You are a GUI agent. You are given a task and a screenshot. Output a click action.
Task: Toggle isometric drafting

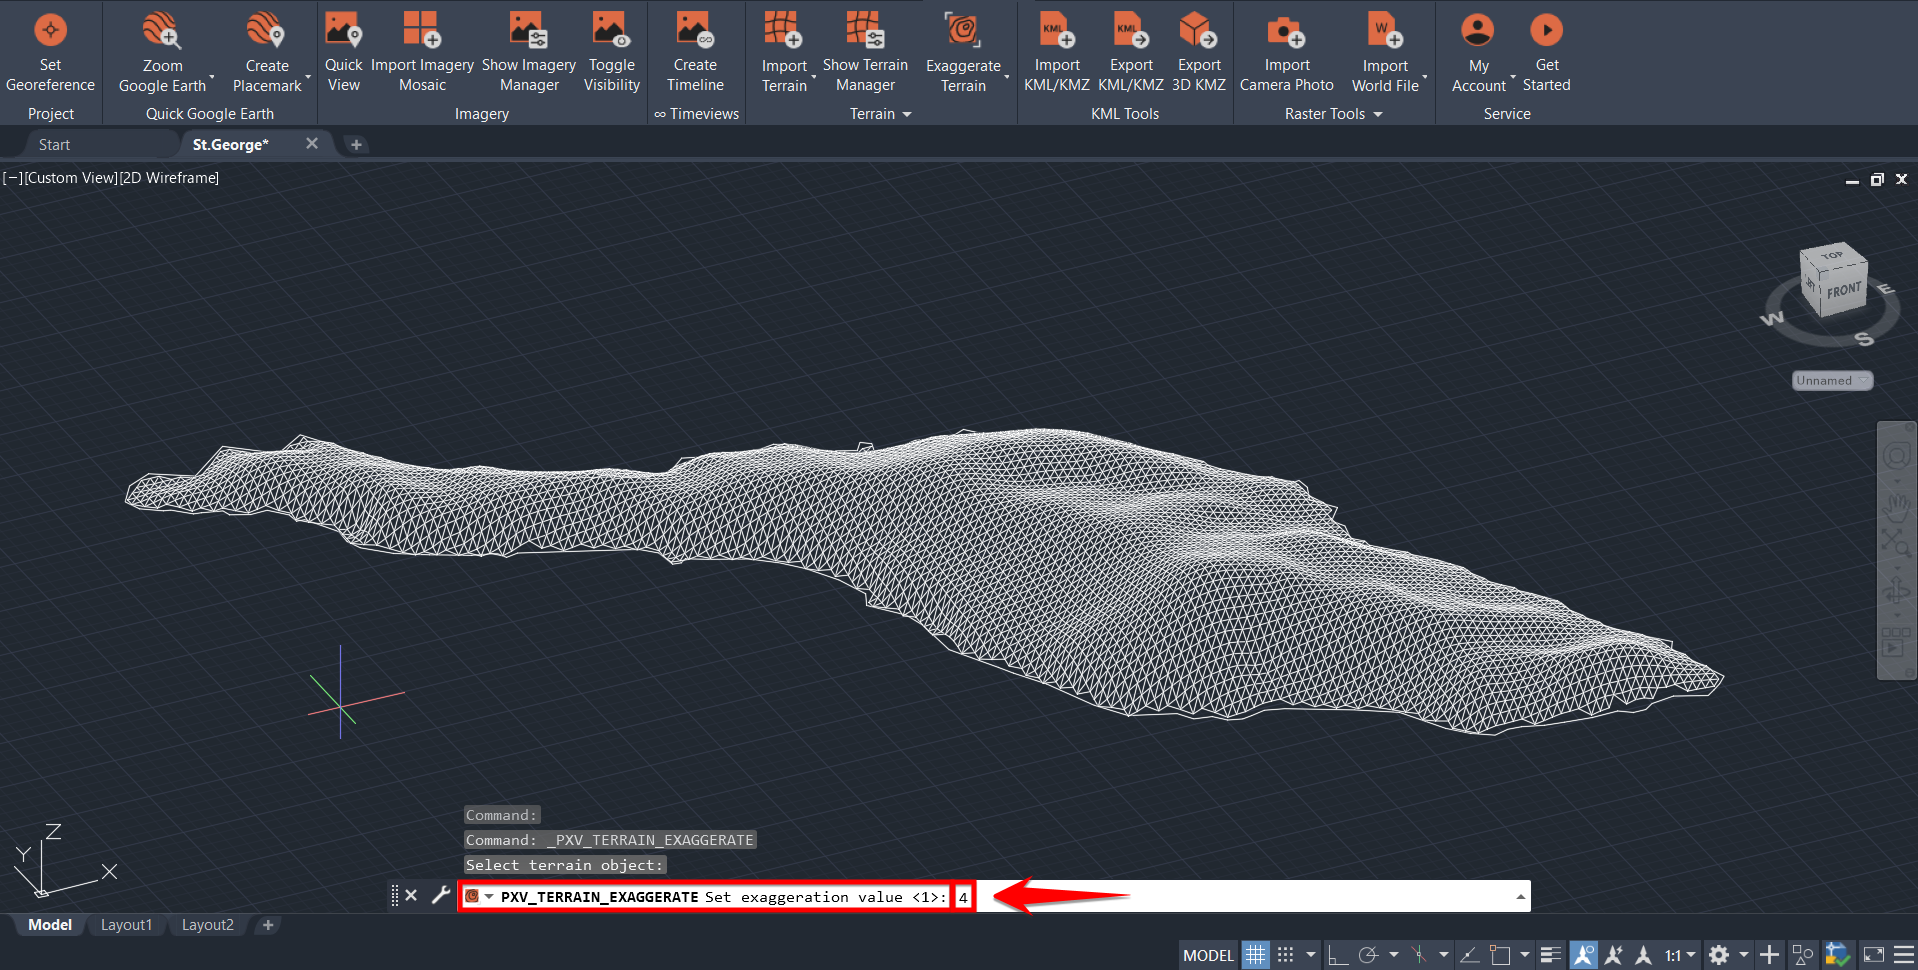pyautogui.click(x=1418, y=955)
